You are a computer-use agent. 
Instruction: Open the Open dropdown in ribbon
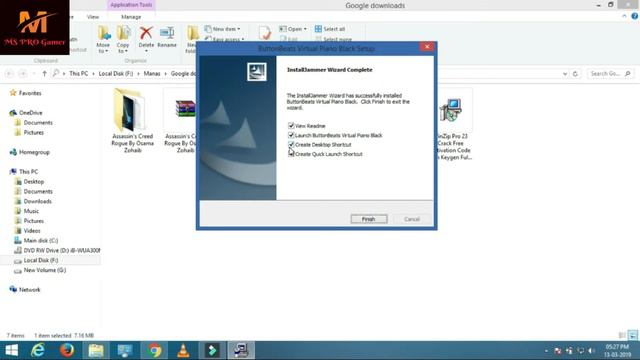coord(293,29)
